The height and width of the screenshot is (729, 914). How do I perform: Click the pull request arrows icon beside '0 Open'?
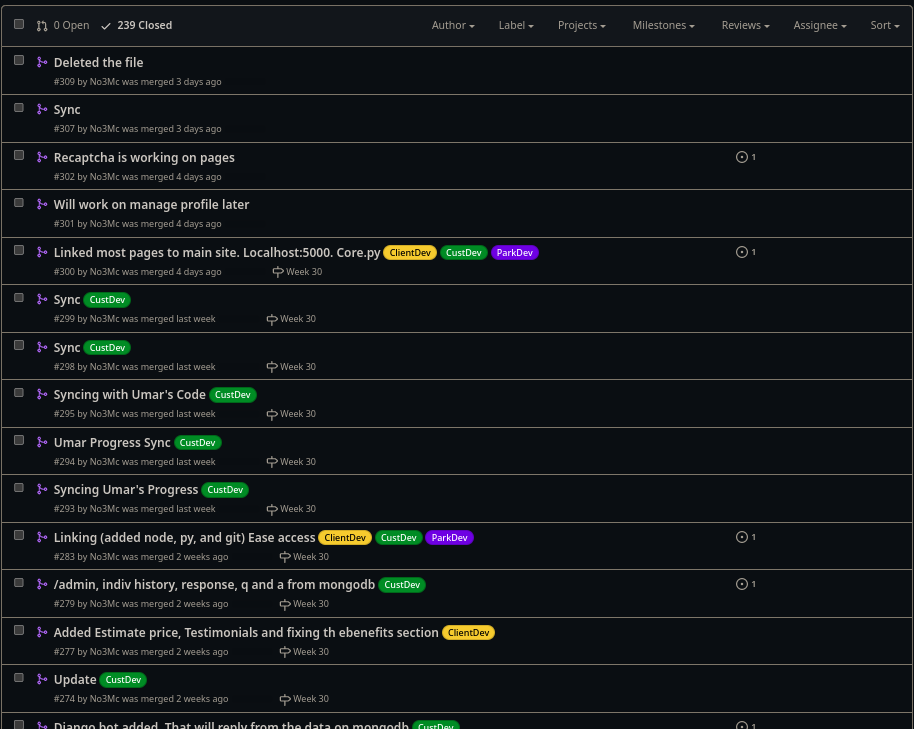[41, 25]
